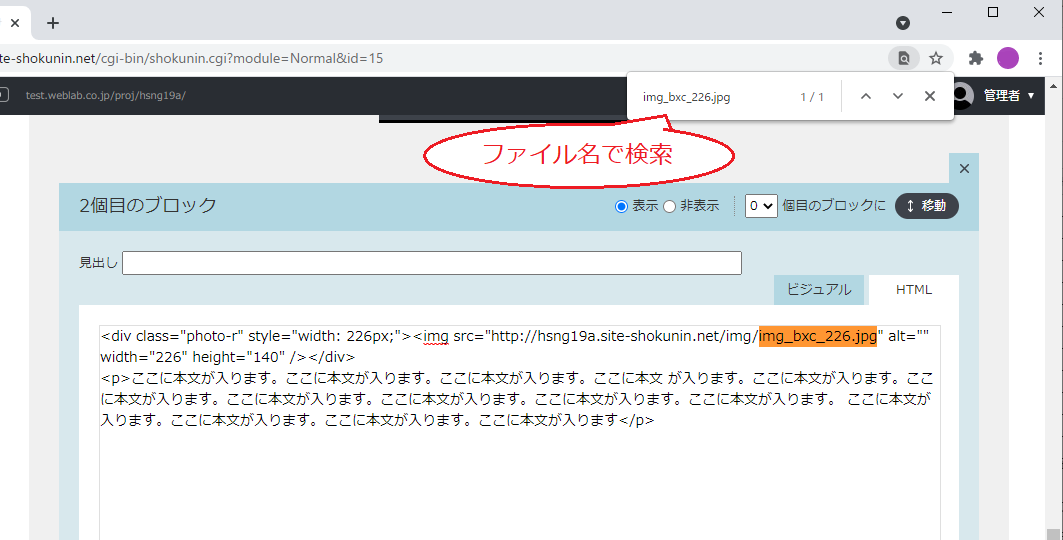The width and height of the screenshot is (1063, 540).
Task: Switch to the HTML tab
Action: click(913, 290)
